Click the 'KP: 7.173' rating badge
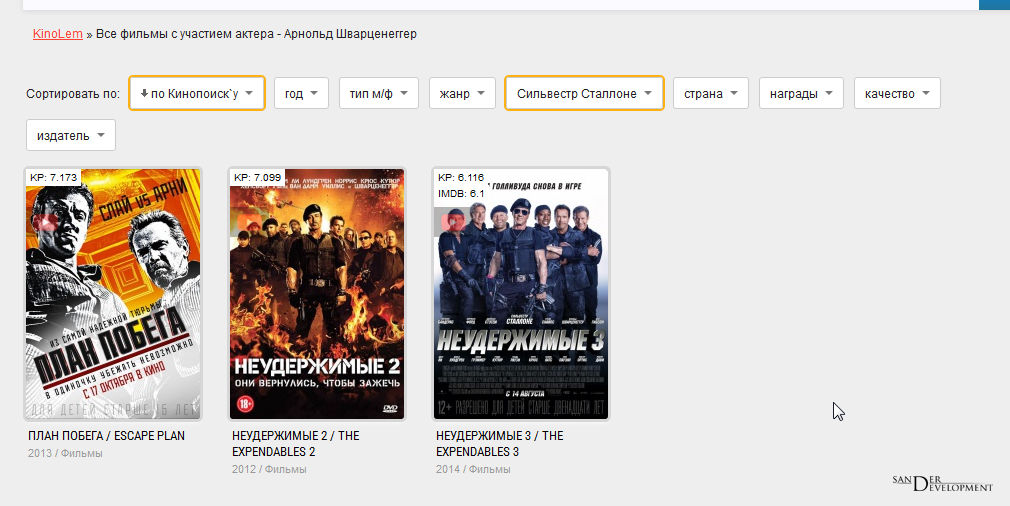Viewport: 1010px width, 506px height. [x=53, y=177]
